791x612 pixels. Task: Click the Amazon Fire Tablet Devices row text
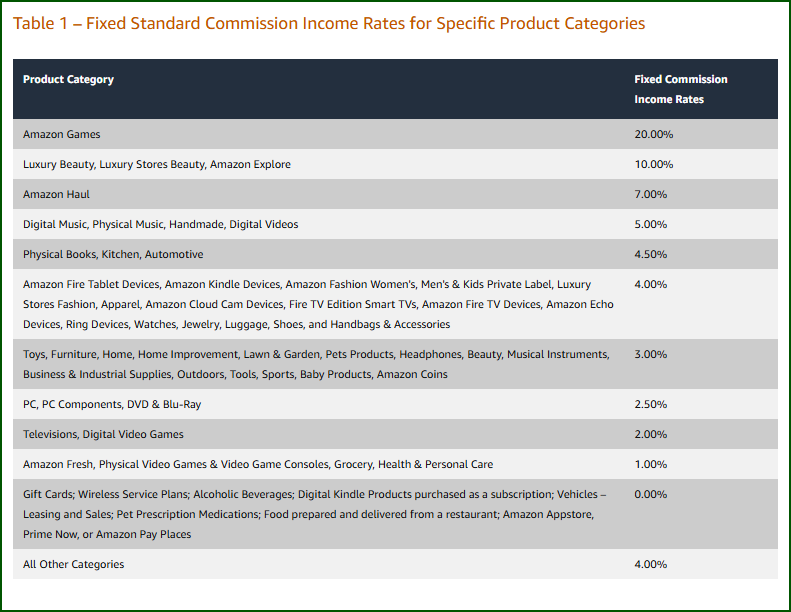[x=318, y=304]
